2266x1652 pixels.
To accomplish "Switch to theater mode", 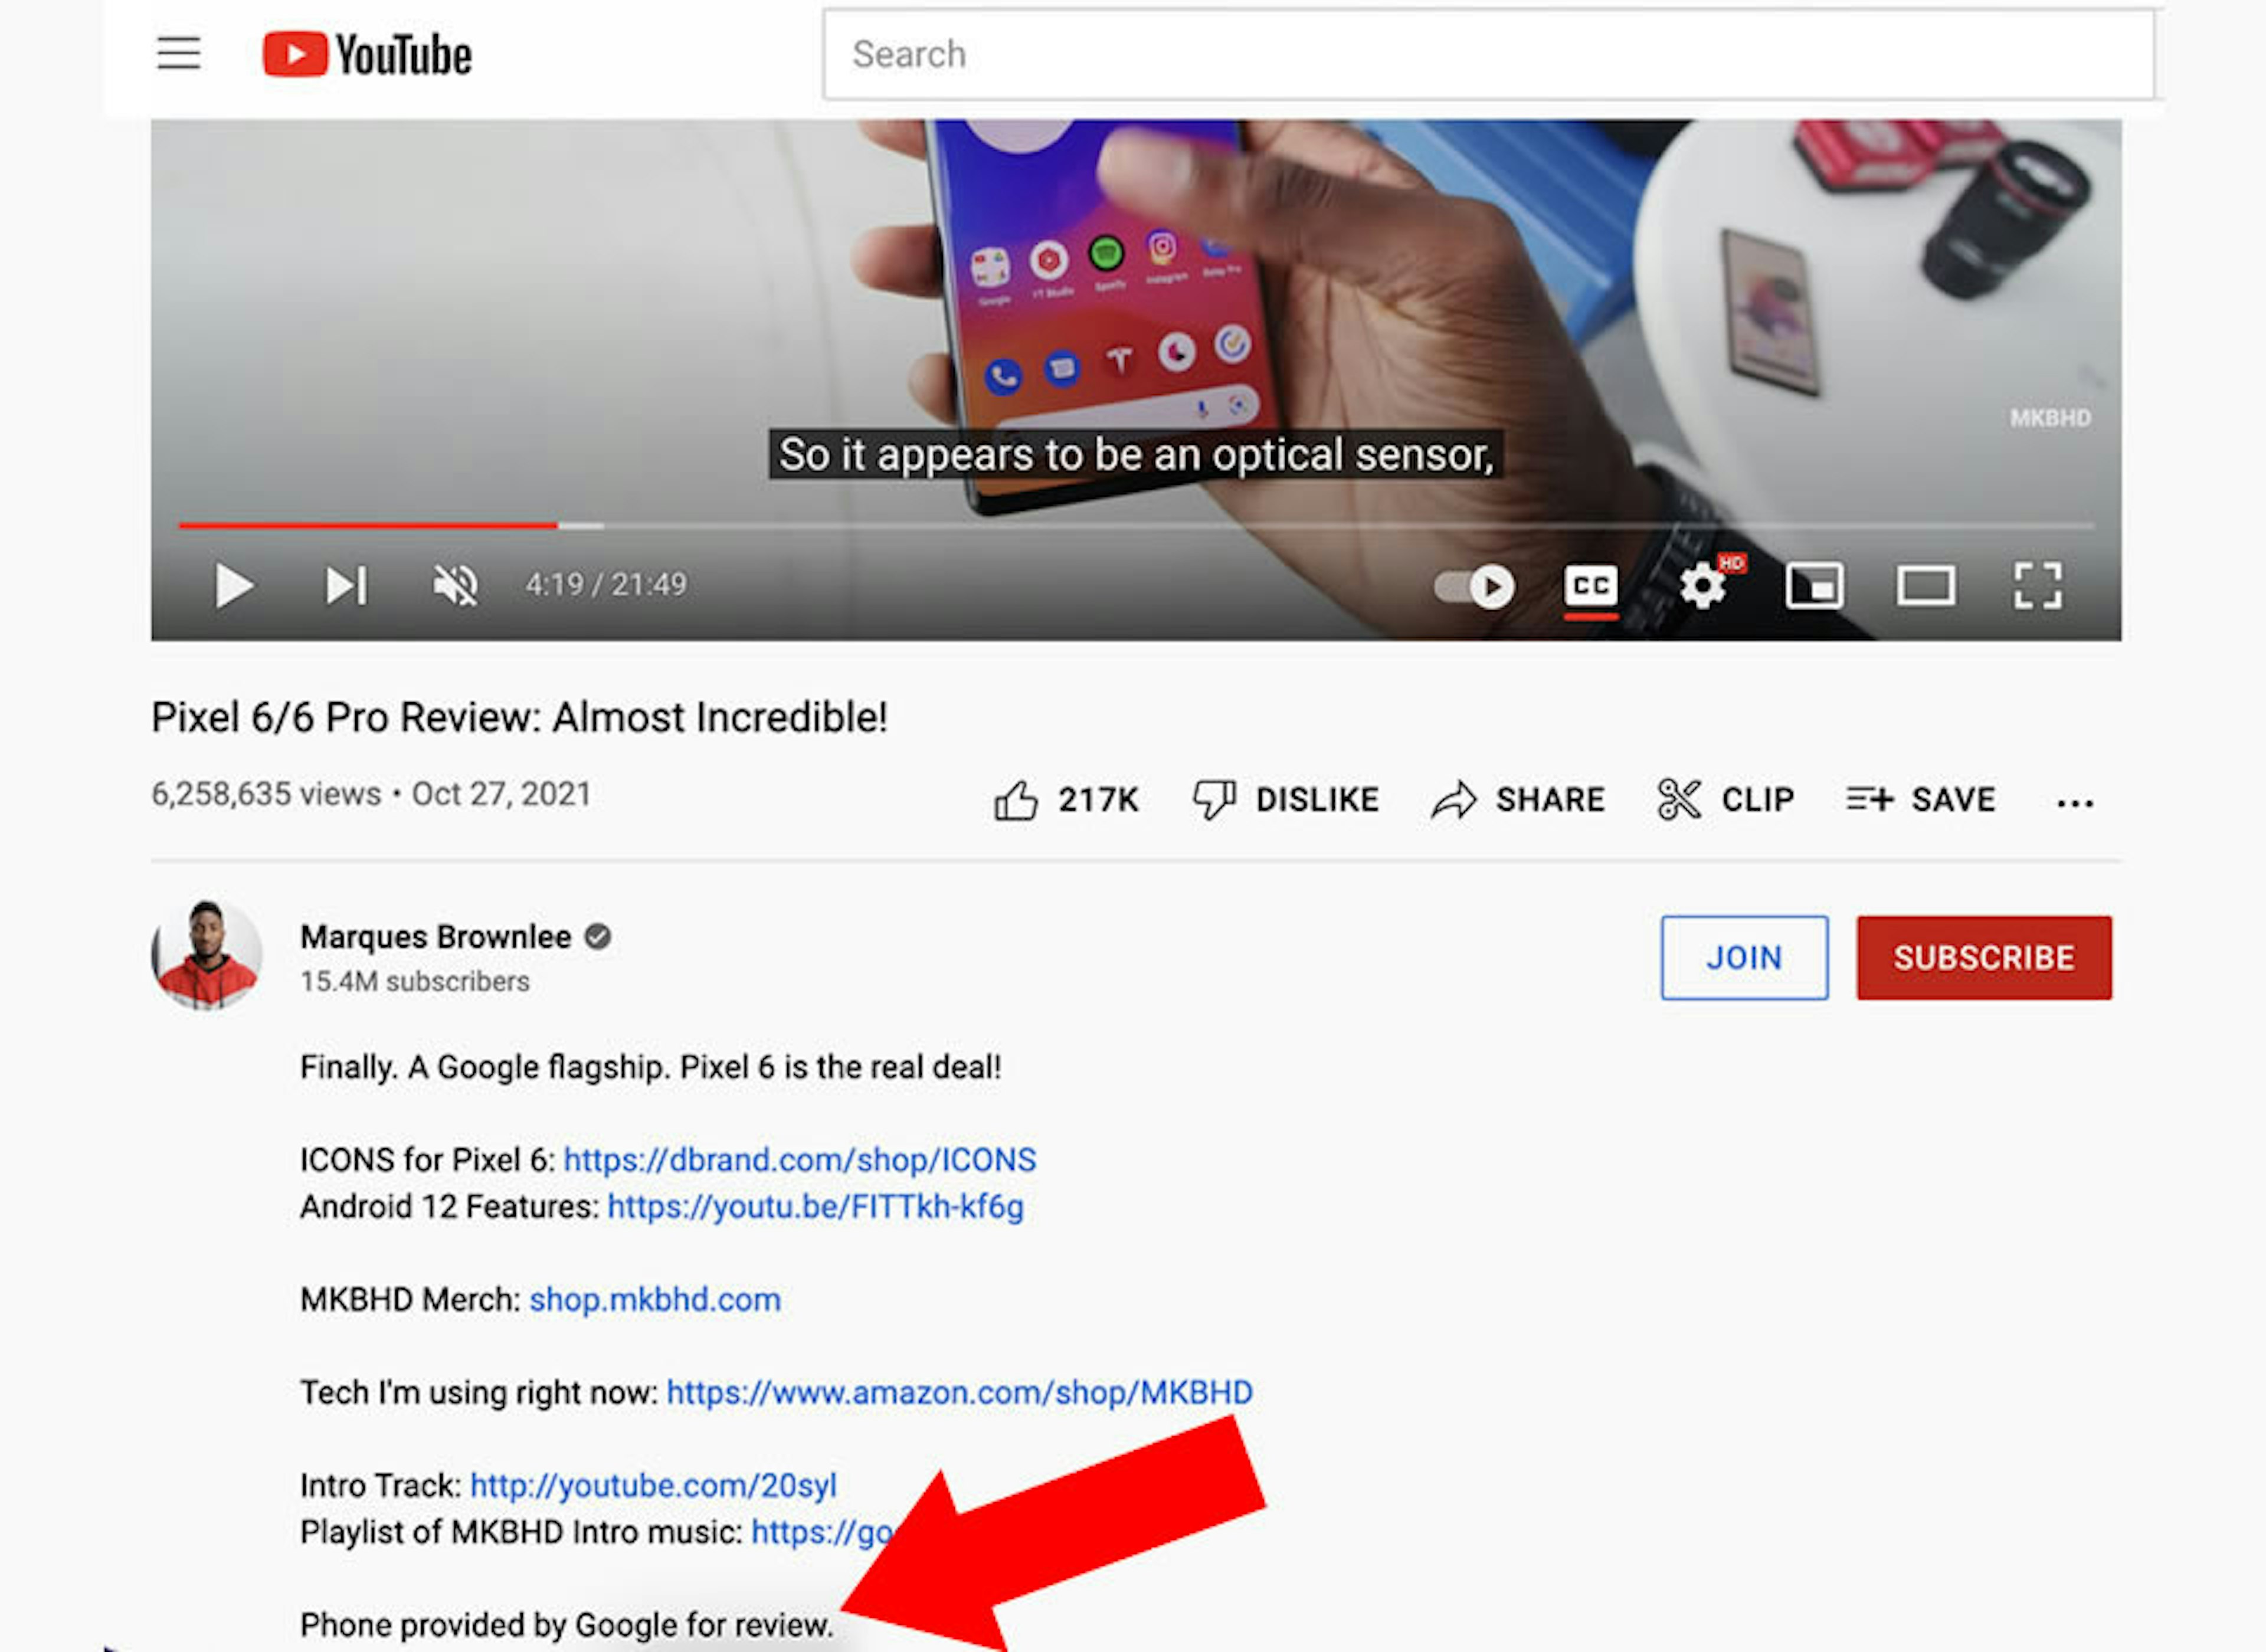I will click(x=1926, y=586).
